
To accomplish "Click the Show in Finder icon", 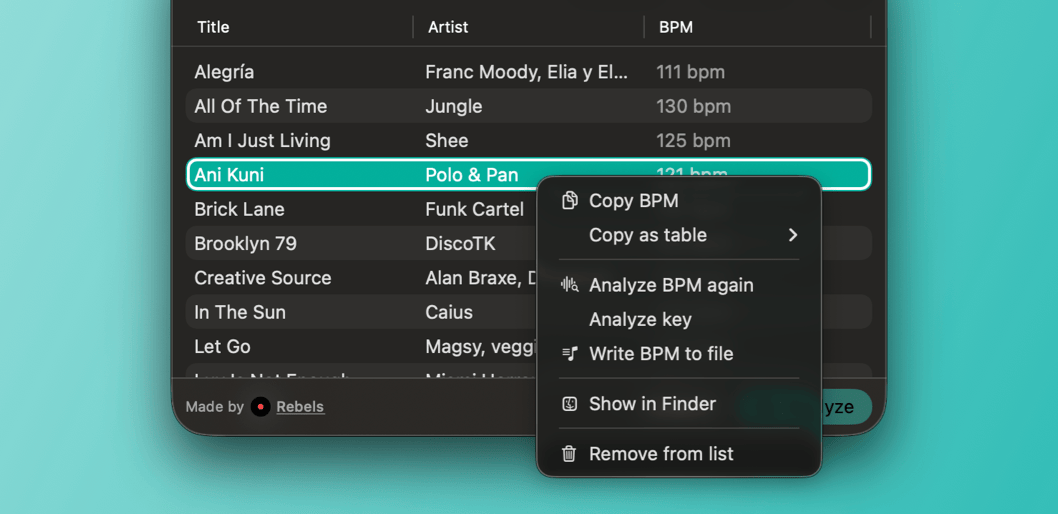I will click(x=569, y=404).
